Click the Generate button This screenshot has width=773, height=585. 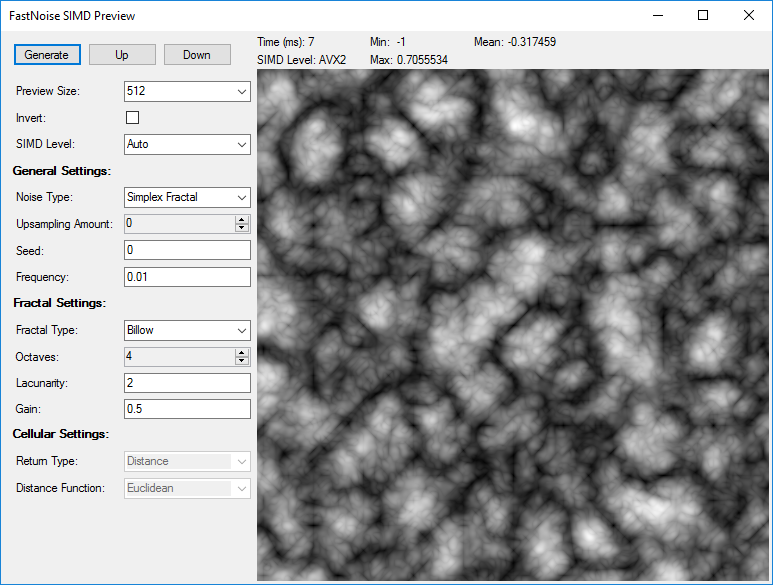pyautogui.click(x=47, y=55)
